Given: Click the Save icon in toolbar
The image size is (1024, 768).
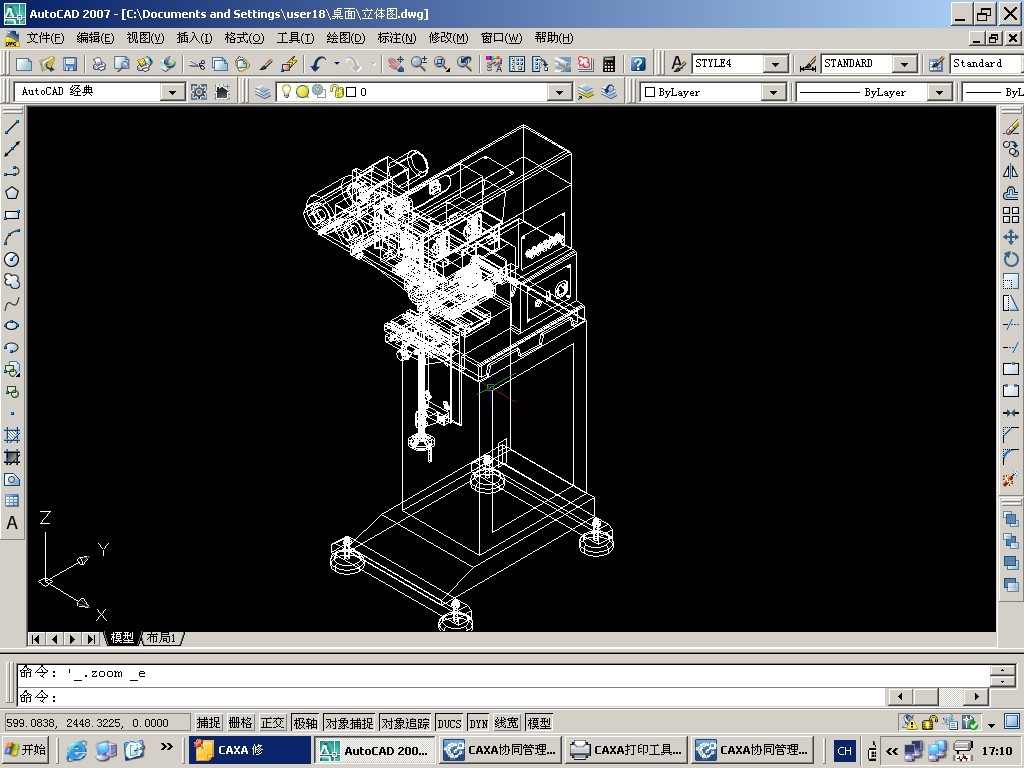Looking at the screenshot, I should point(69,64).
